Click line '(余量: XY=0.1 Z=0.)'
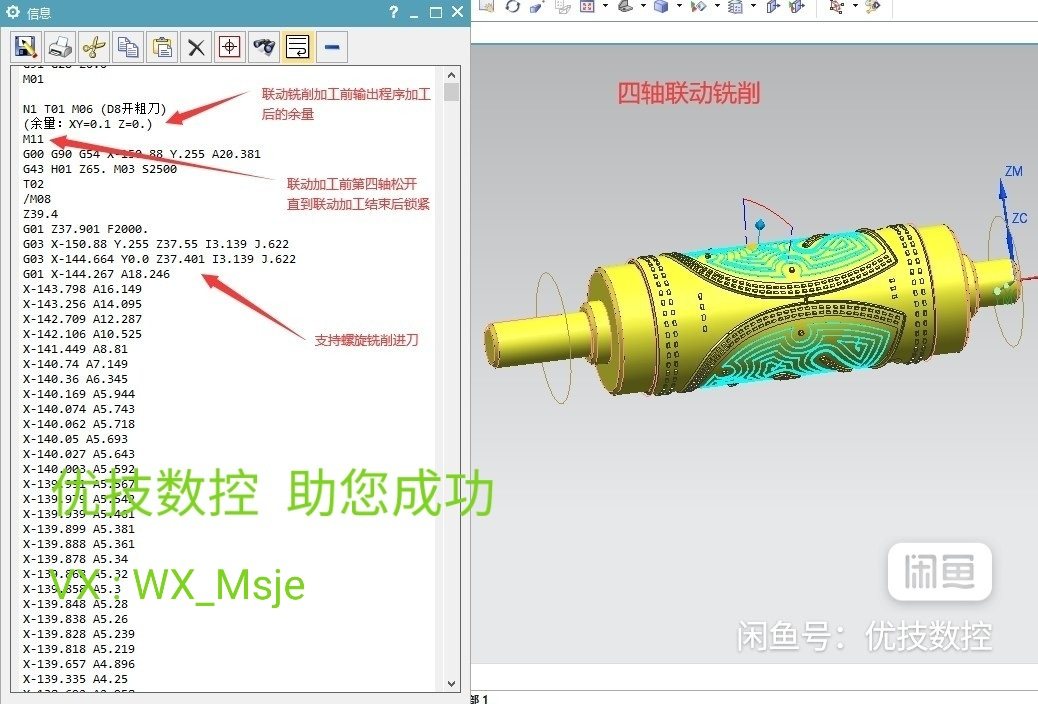The height and width of the screenshot is (704, 1038). pos(87,124)
